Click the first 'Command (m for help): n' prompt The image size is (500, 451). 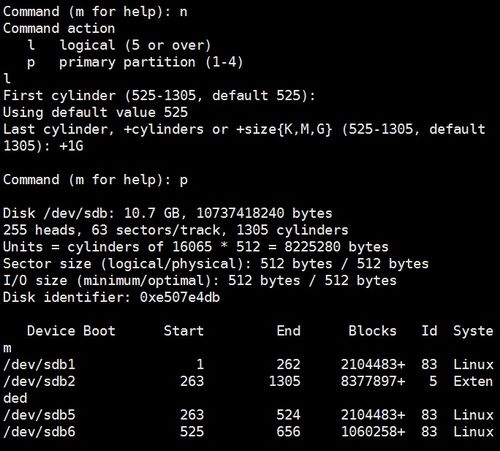95,12
